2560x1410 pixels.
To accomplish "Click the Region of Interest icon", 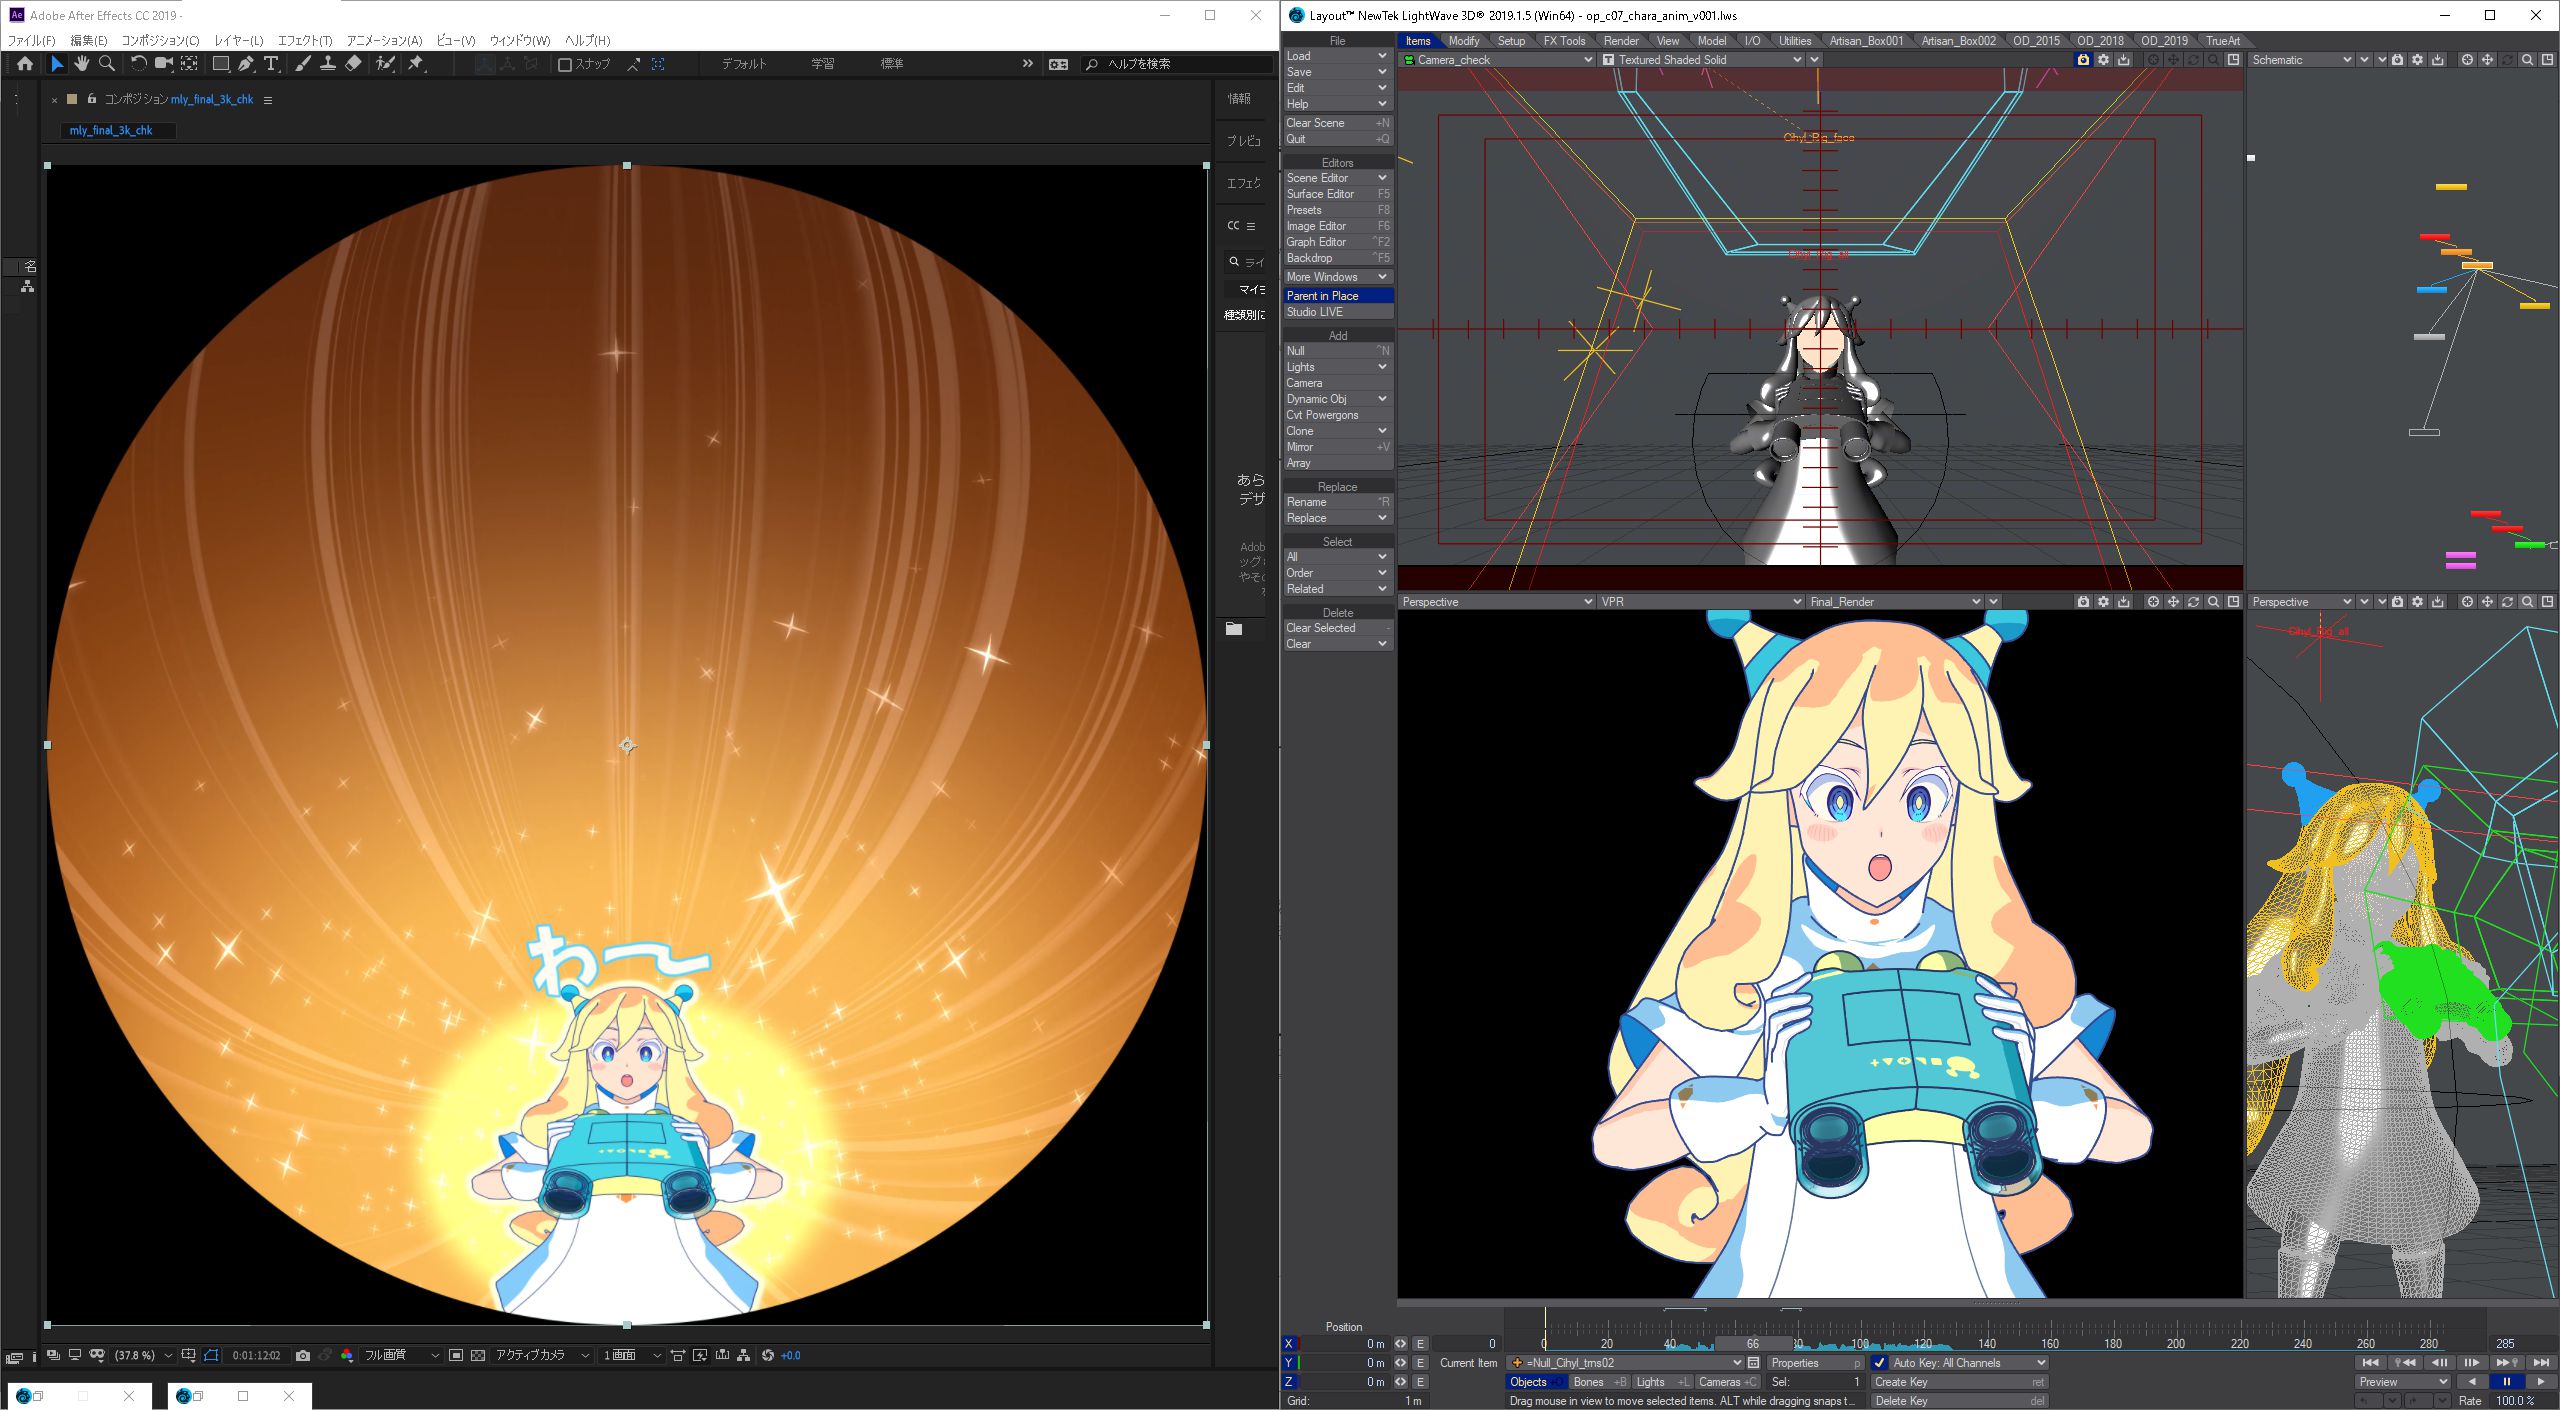I will click(456, 1356).
